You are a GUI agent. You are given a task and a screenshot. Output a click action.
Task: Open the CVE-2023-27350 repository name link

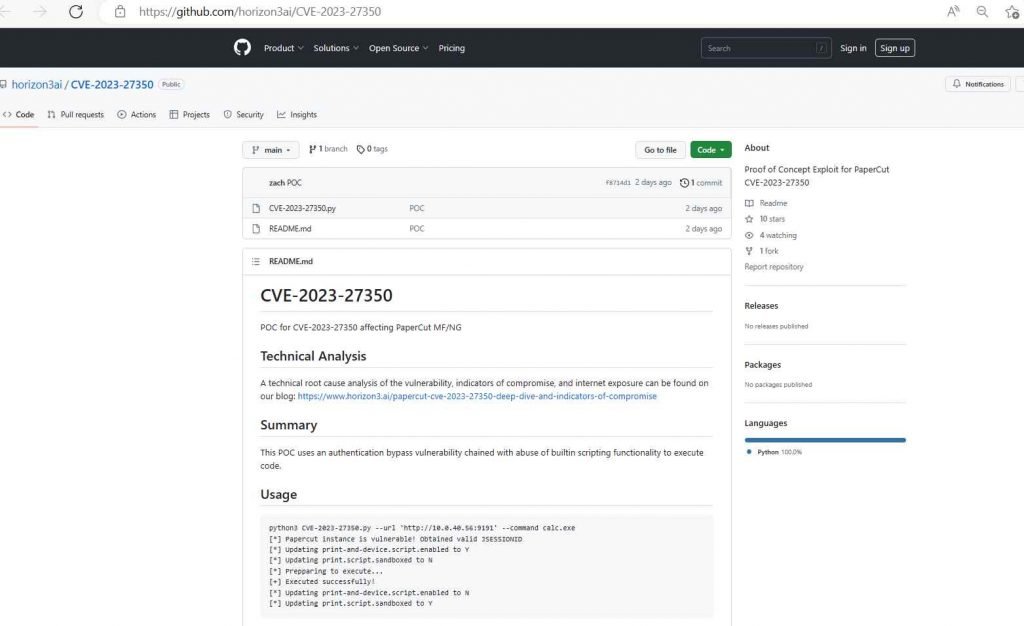(x=112, y=84)
